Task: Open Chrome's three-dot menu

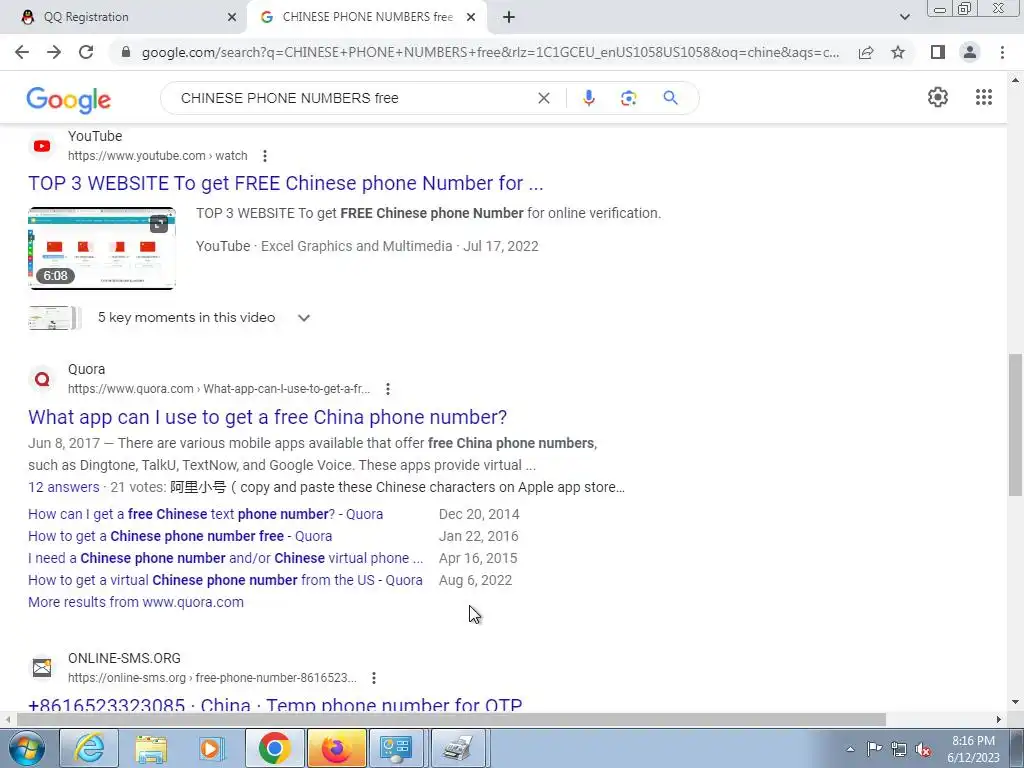Action: click(1002, 52)
